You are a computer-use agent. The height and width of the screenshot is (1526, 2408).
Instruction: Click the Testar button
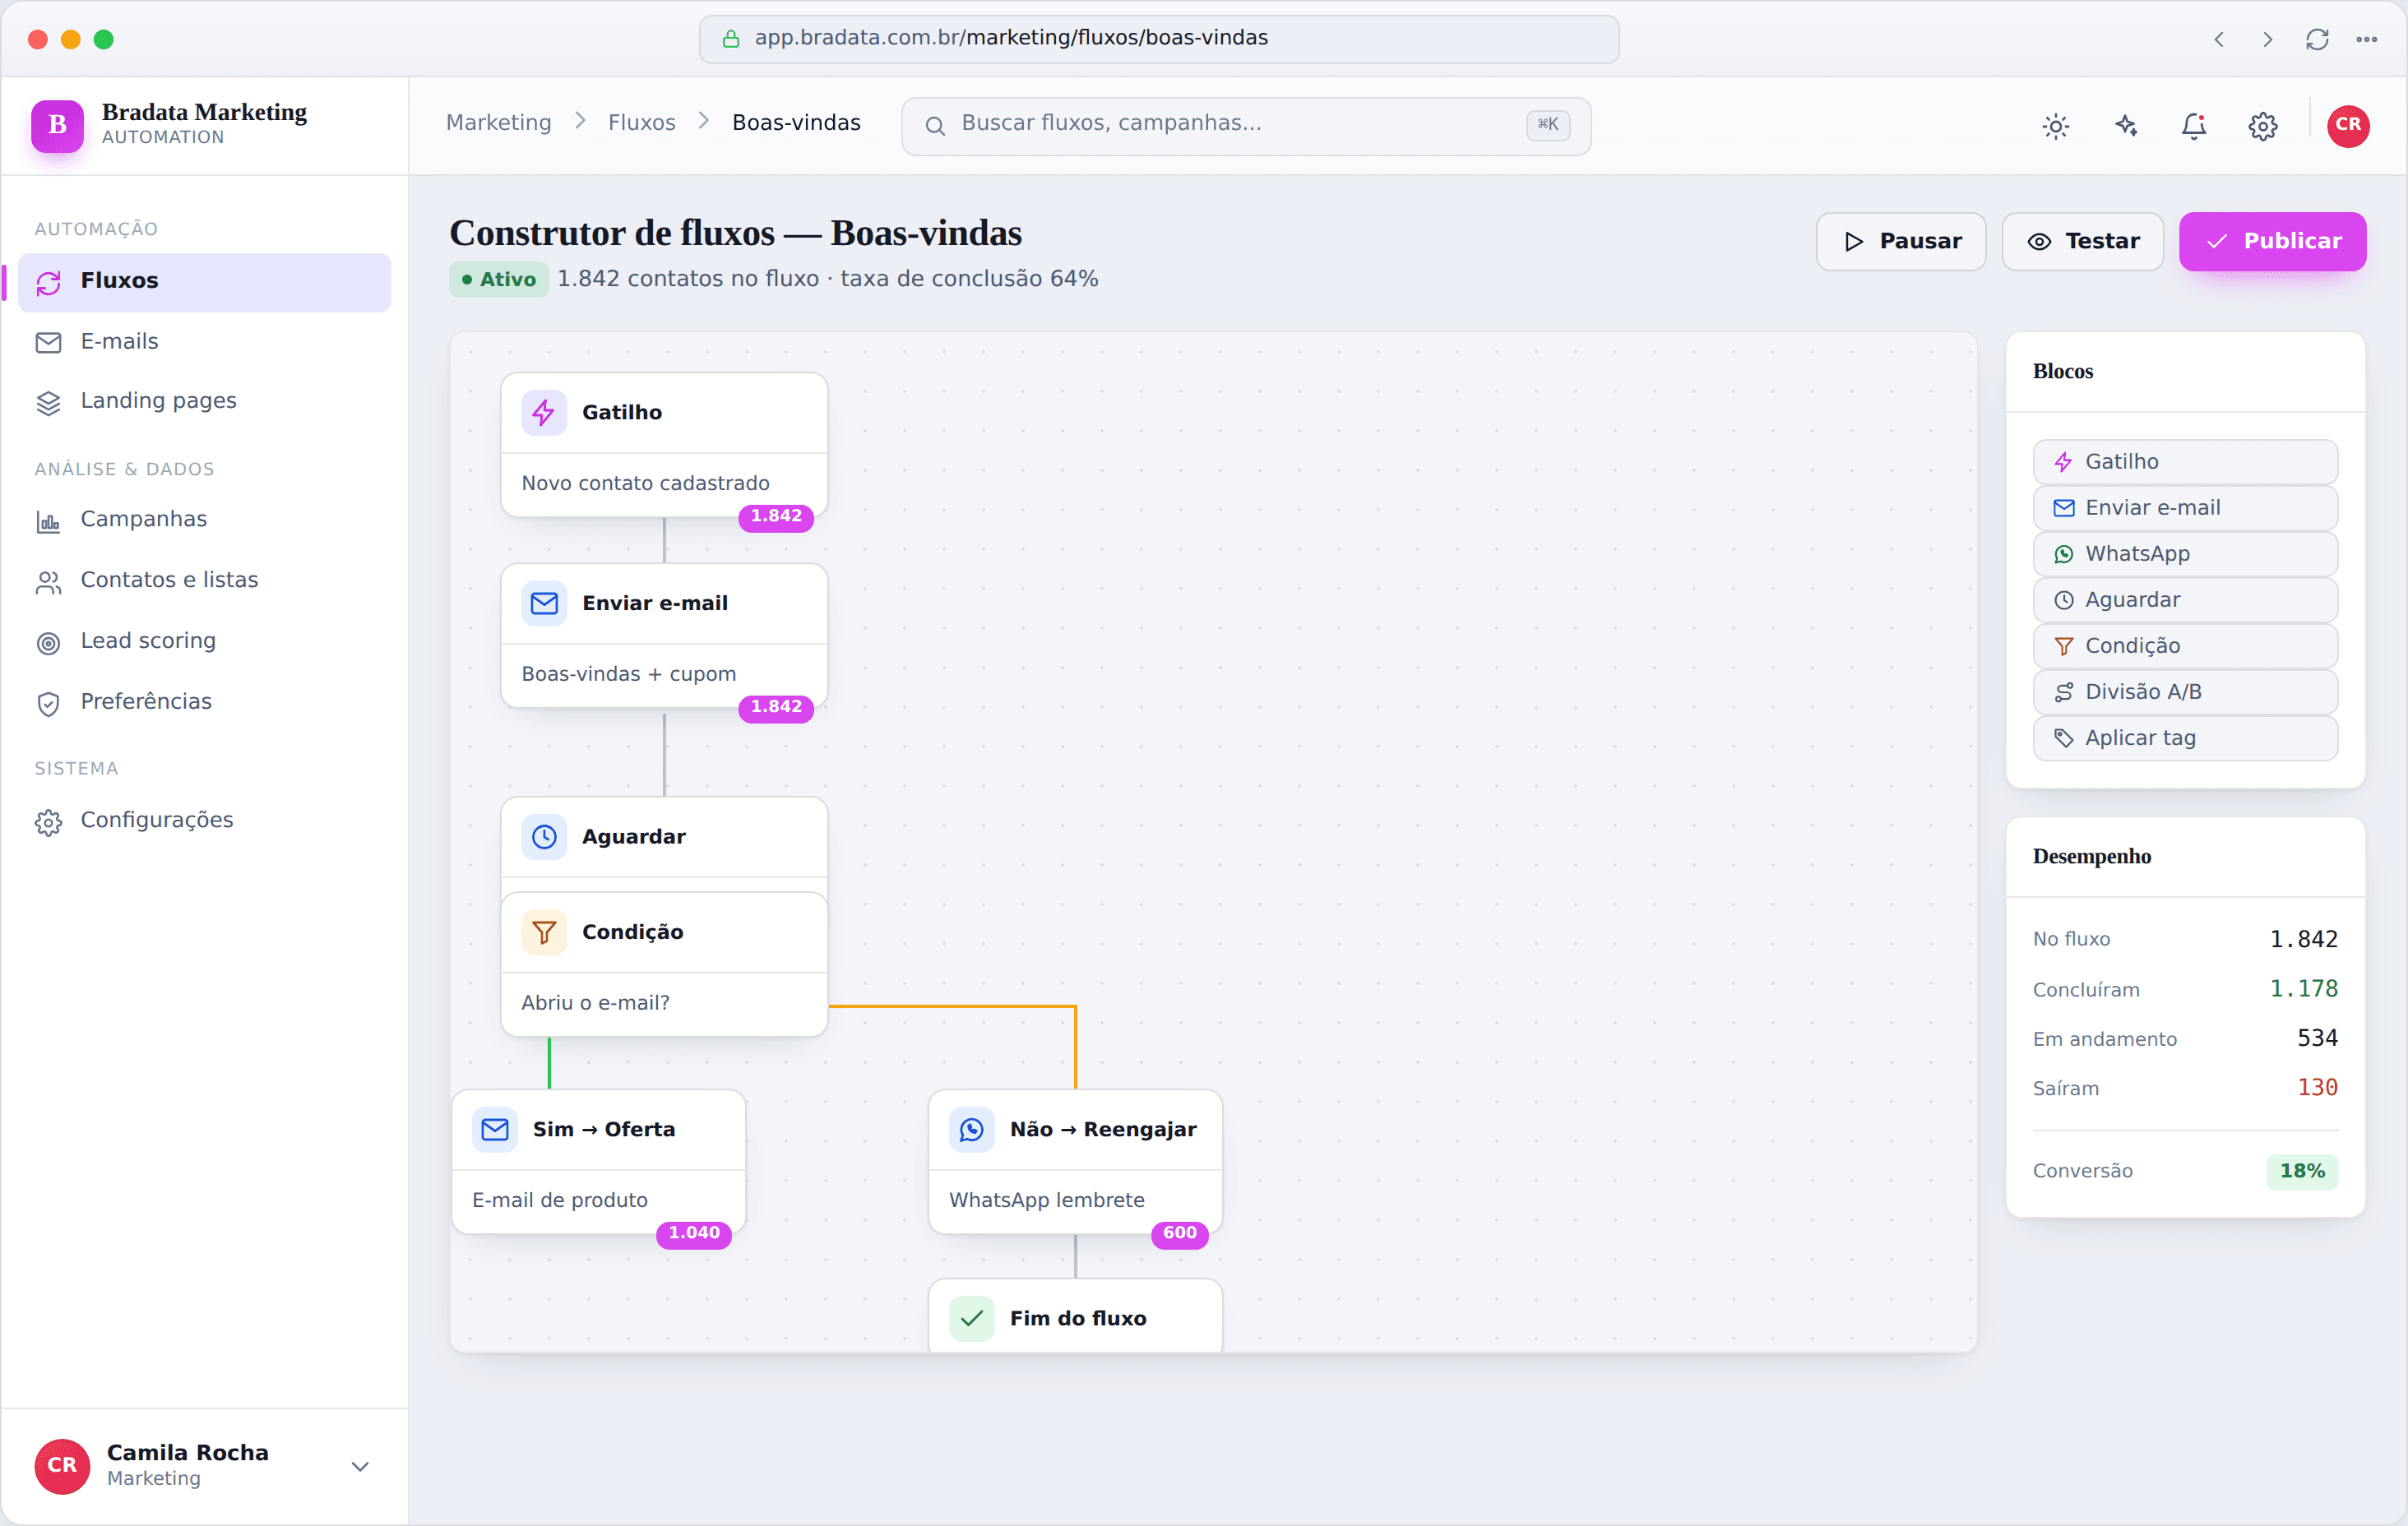click(2082, 241)
